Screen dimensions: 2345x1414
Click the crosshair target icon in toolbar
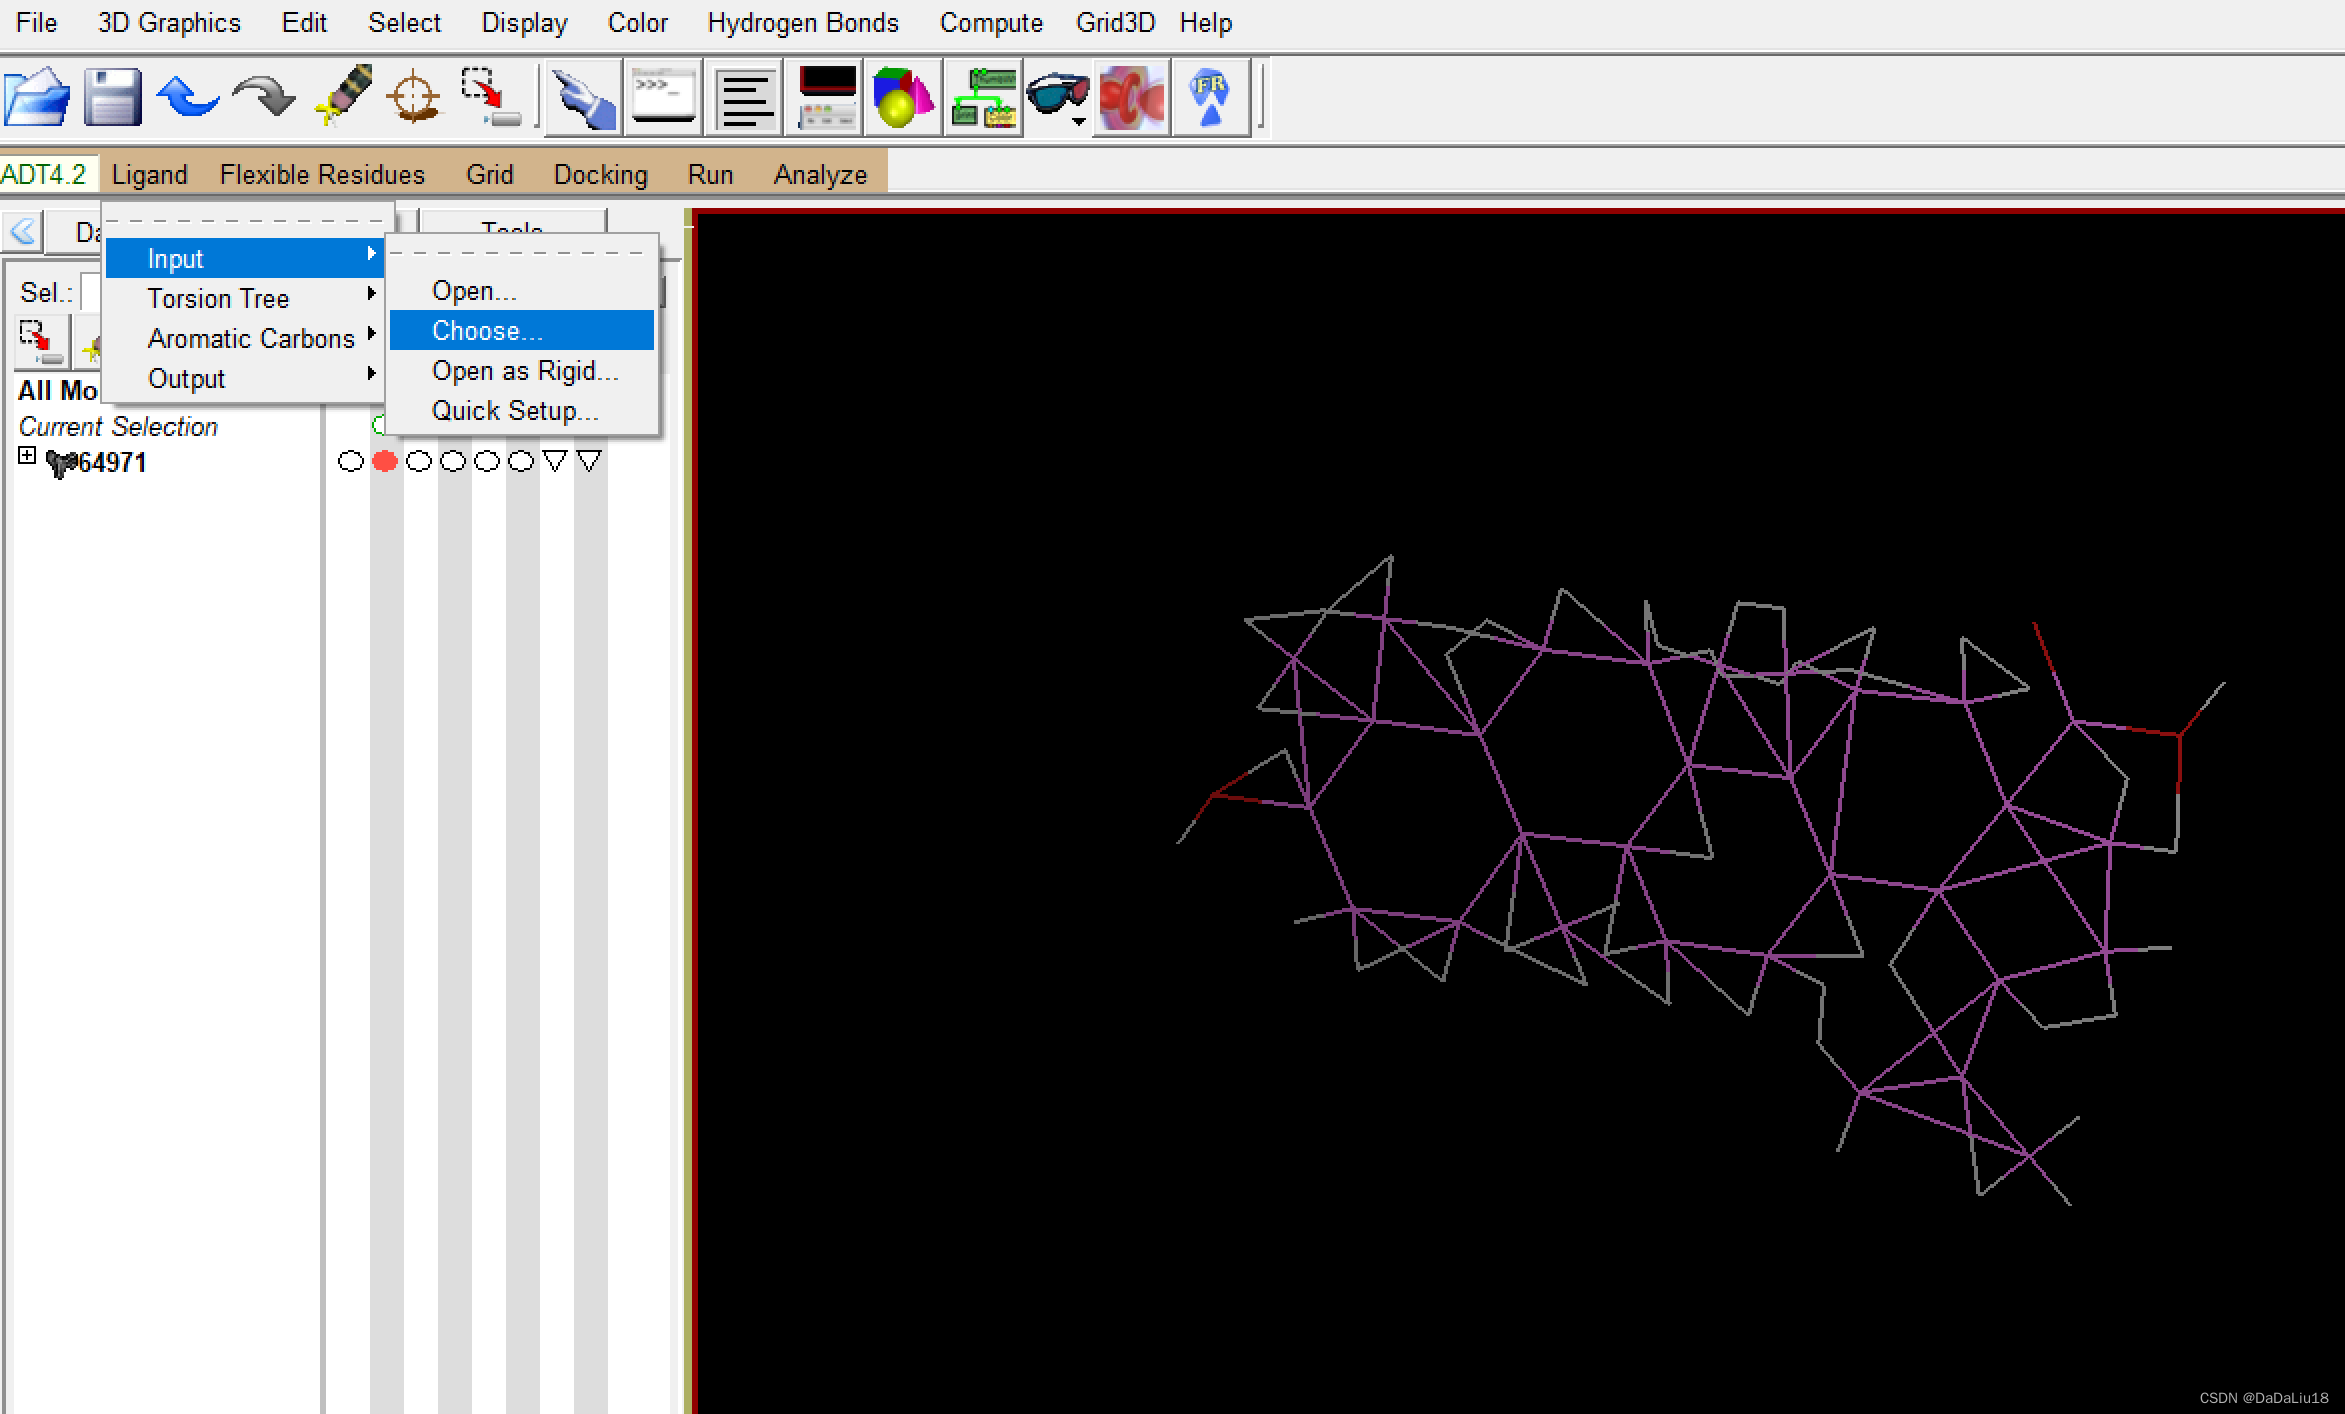413,98
